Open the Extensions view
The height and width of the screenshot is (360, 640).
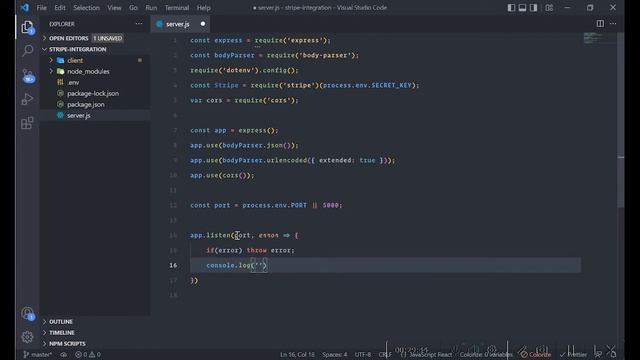(27, 123)
